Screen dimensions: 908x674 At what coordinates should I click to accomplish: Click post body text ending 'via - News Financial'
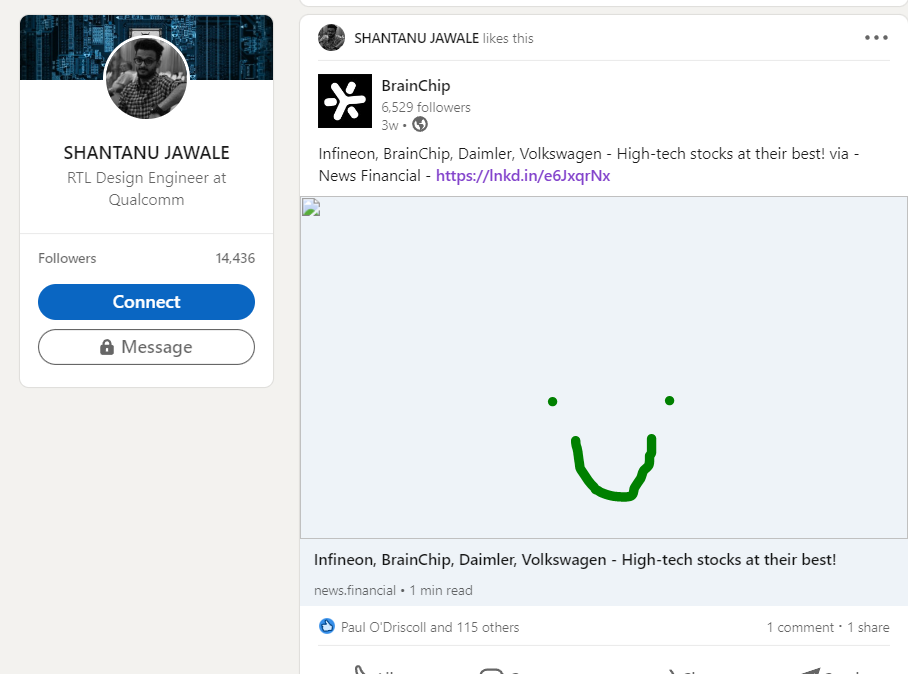(588, 164)
